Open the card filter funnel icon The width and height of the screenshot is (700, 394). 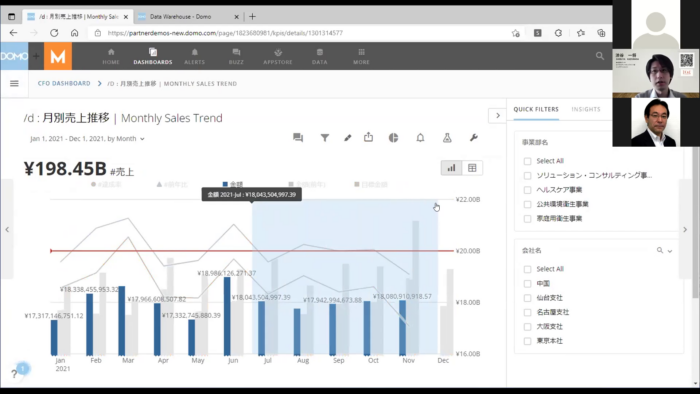325,138
